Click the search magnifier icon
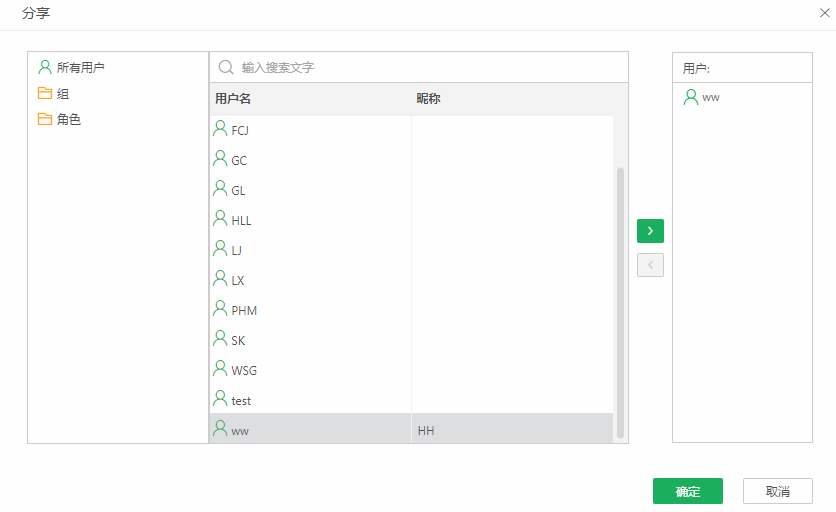836x512 pixels. (226, 67)
